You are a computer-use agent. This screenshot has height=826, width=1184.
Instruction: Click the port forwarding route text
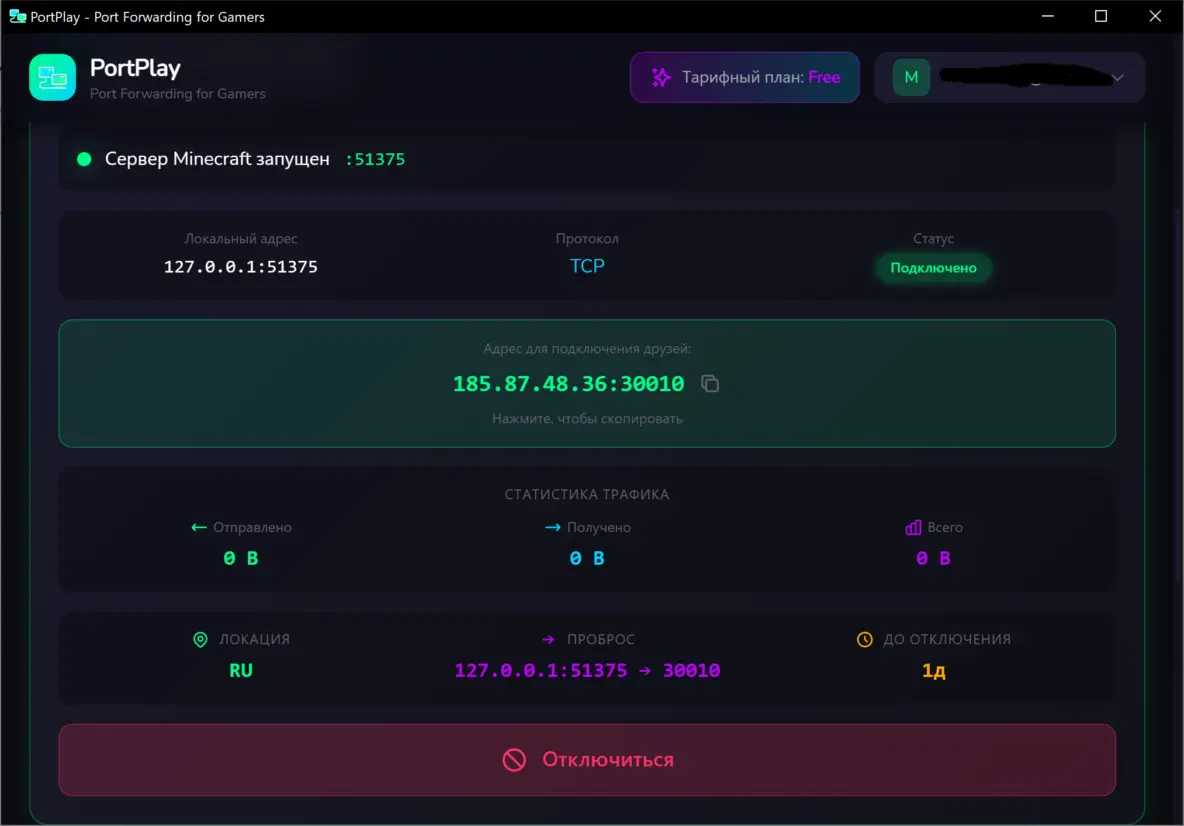587,670
